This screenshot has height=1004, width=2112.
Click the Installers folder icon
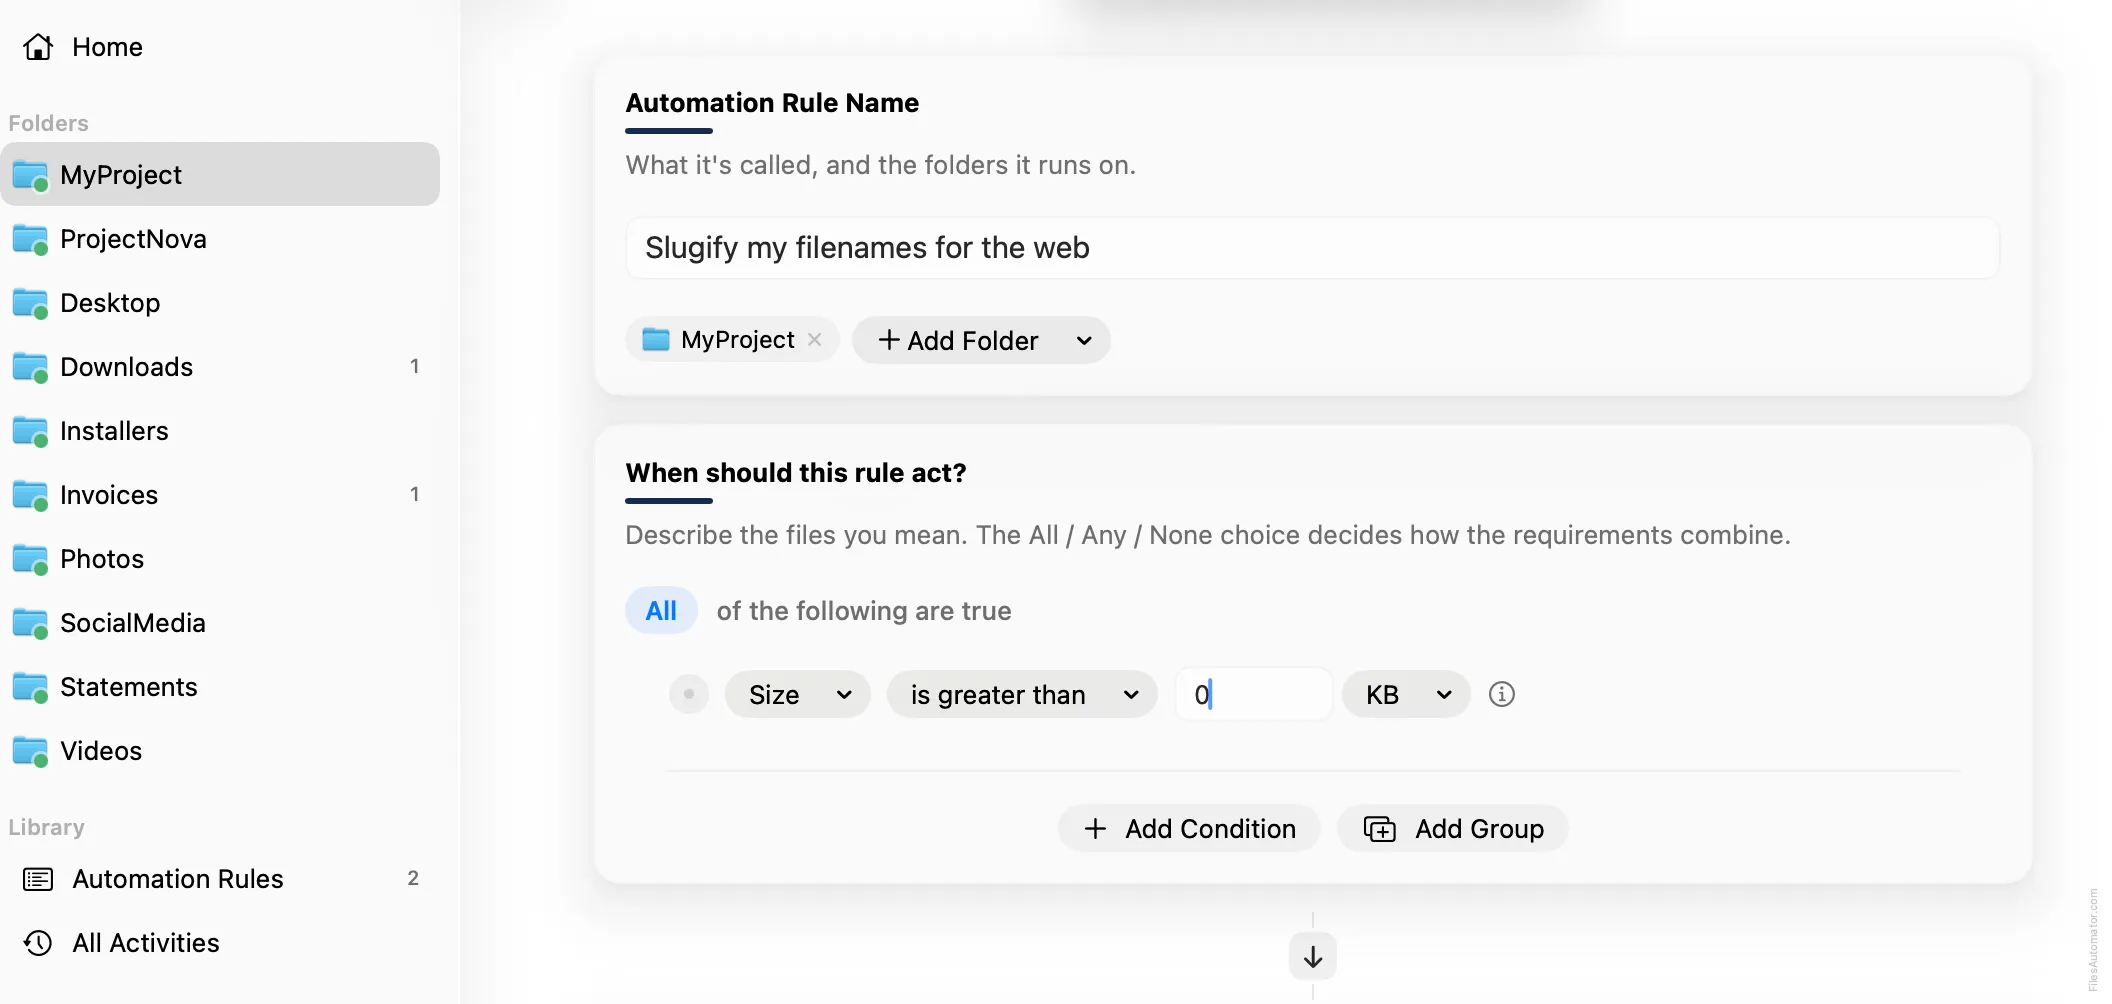point(30,432)
